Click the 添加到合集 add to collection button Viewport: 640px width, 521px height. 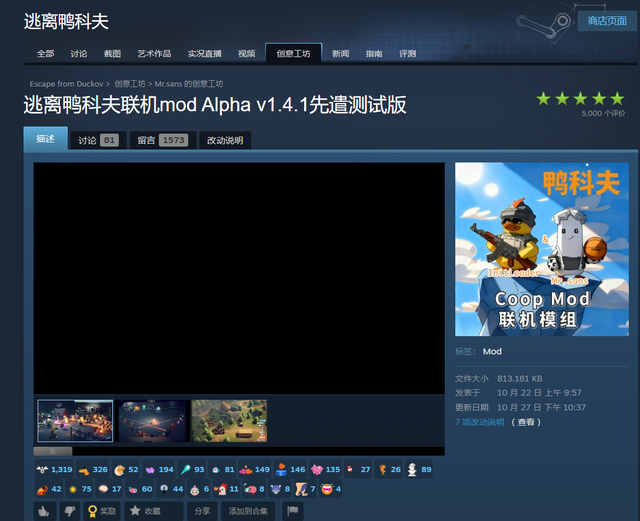click(x=248, y=511)
